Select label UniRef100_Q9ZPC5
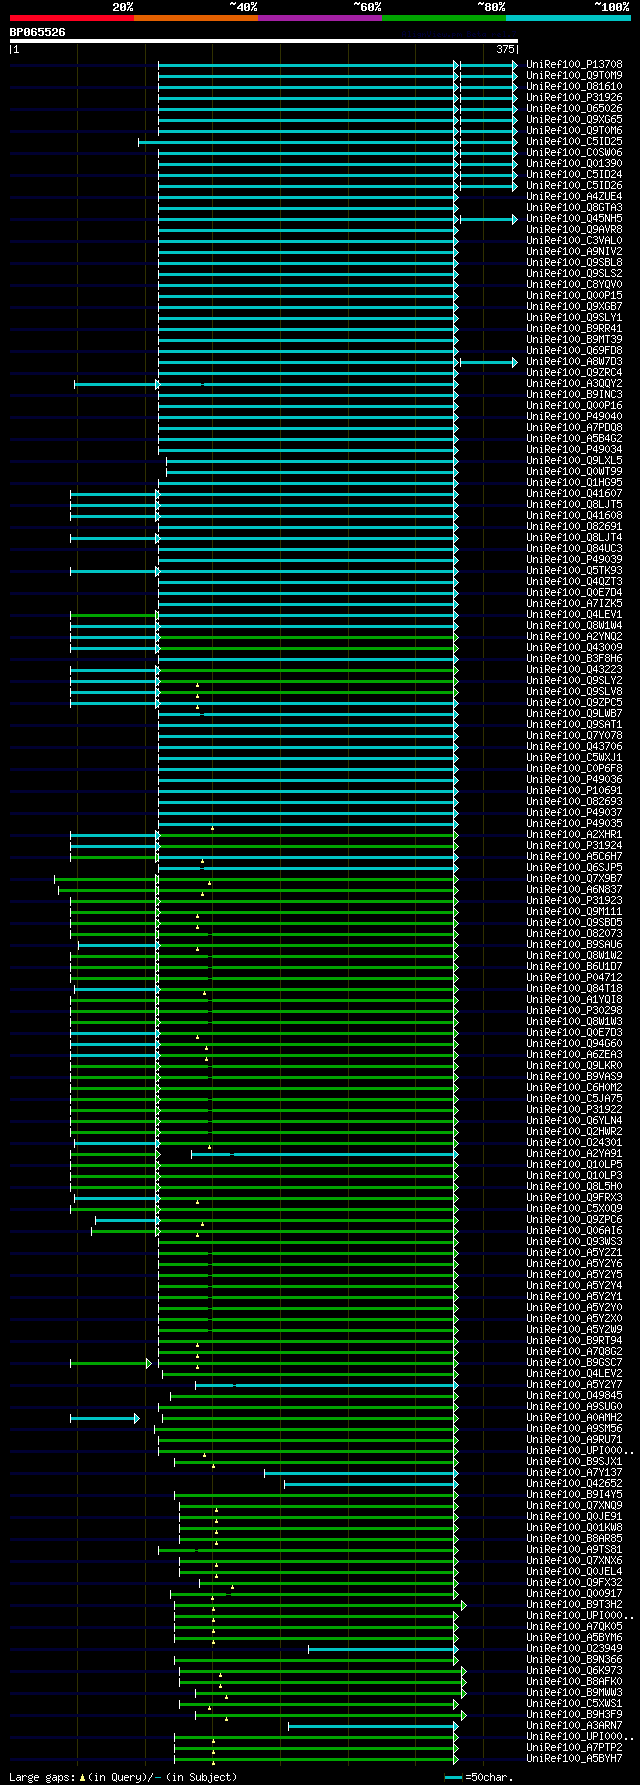This screenshot has width=640, height=1785. tap(574, 703)
